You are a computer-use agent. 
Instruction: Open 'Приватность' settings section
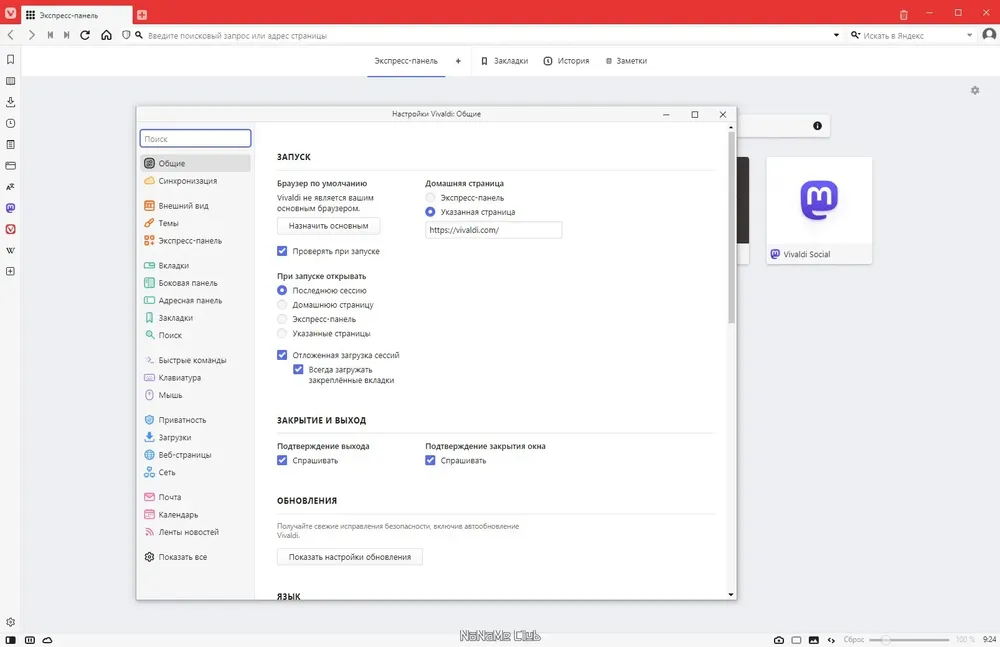point(195,420)
